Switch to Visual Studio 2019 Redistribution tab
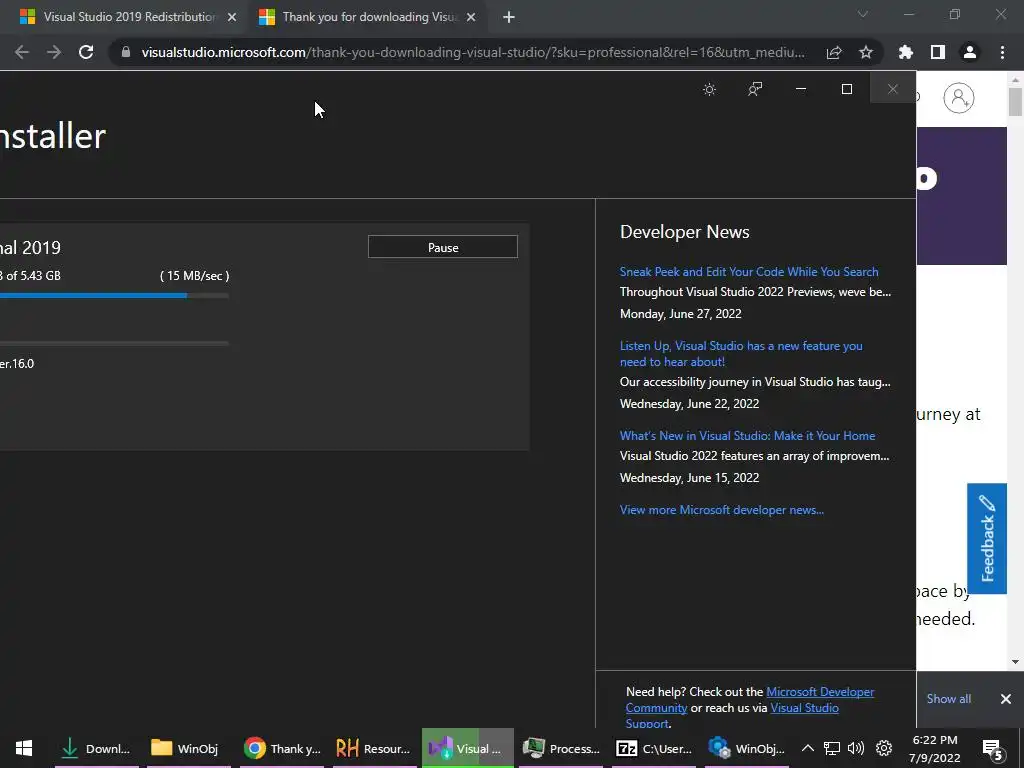 tap(129, 17)
